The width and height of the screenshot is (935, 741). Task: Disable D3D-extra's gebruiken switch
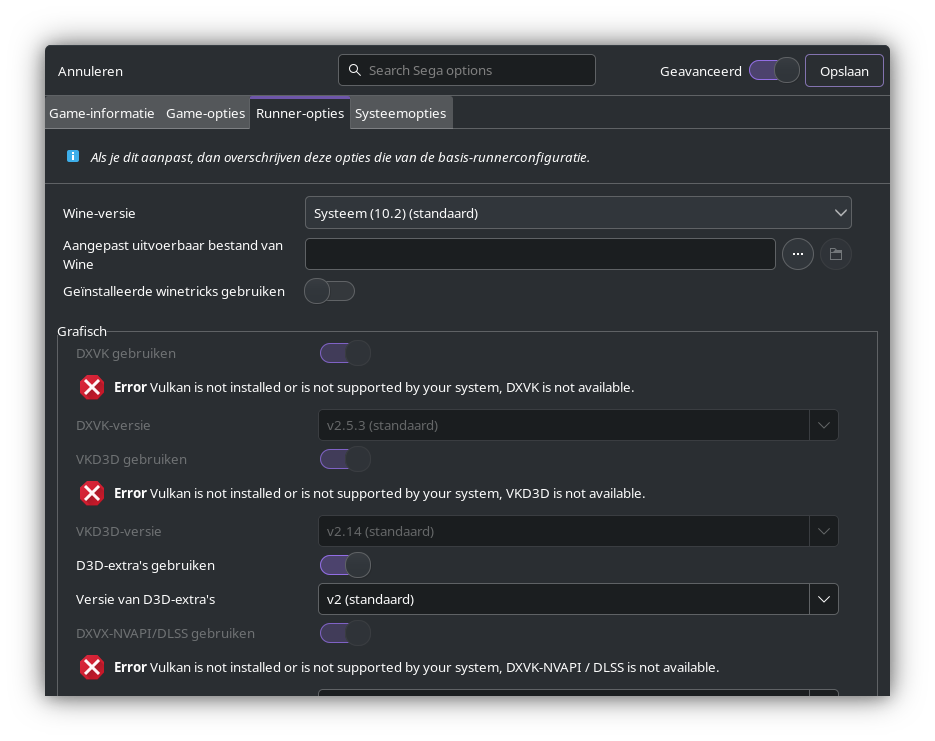[x=345, y=565]
